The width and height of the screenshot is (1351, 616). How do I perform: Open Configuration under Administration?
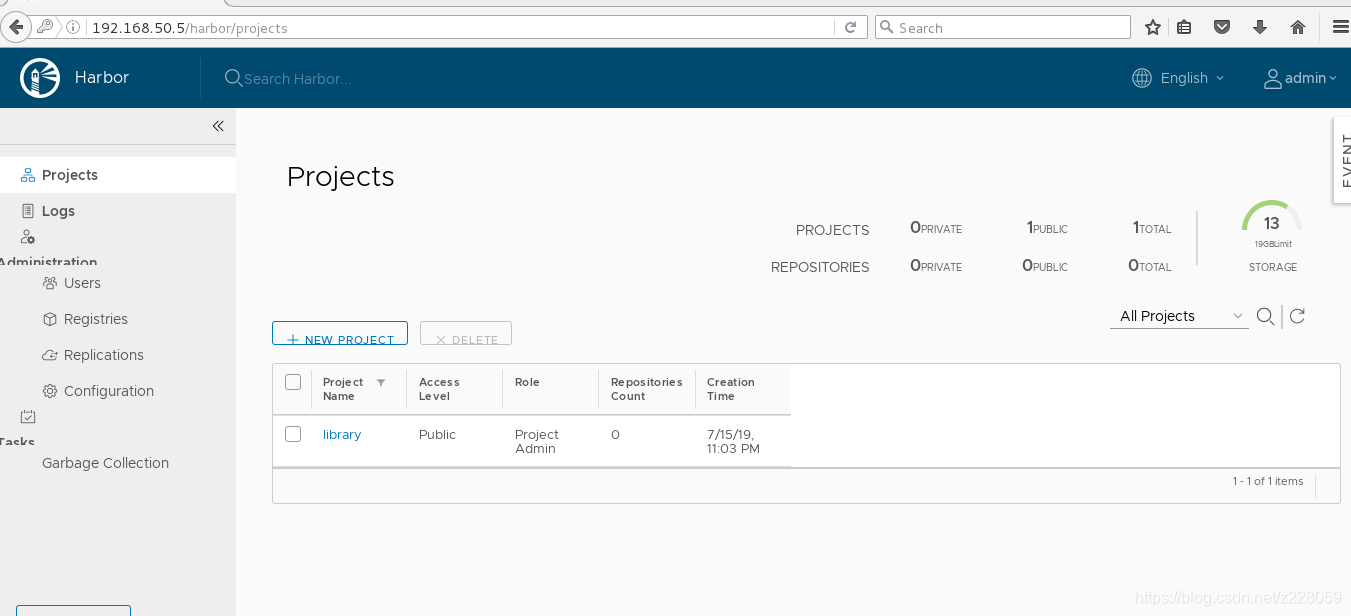coord(109,391)
